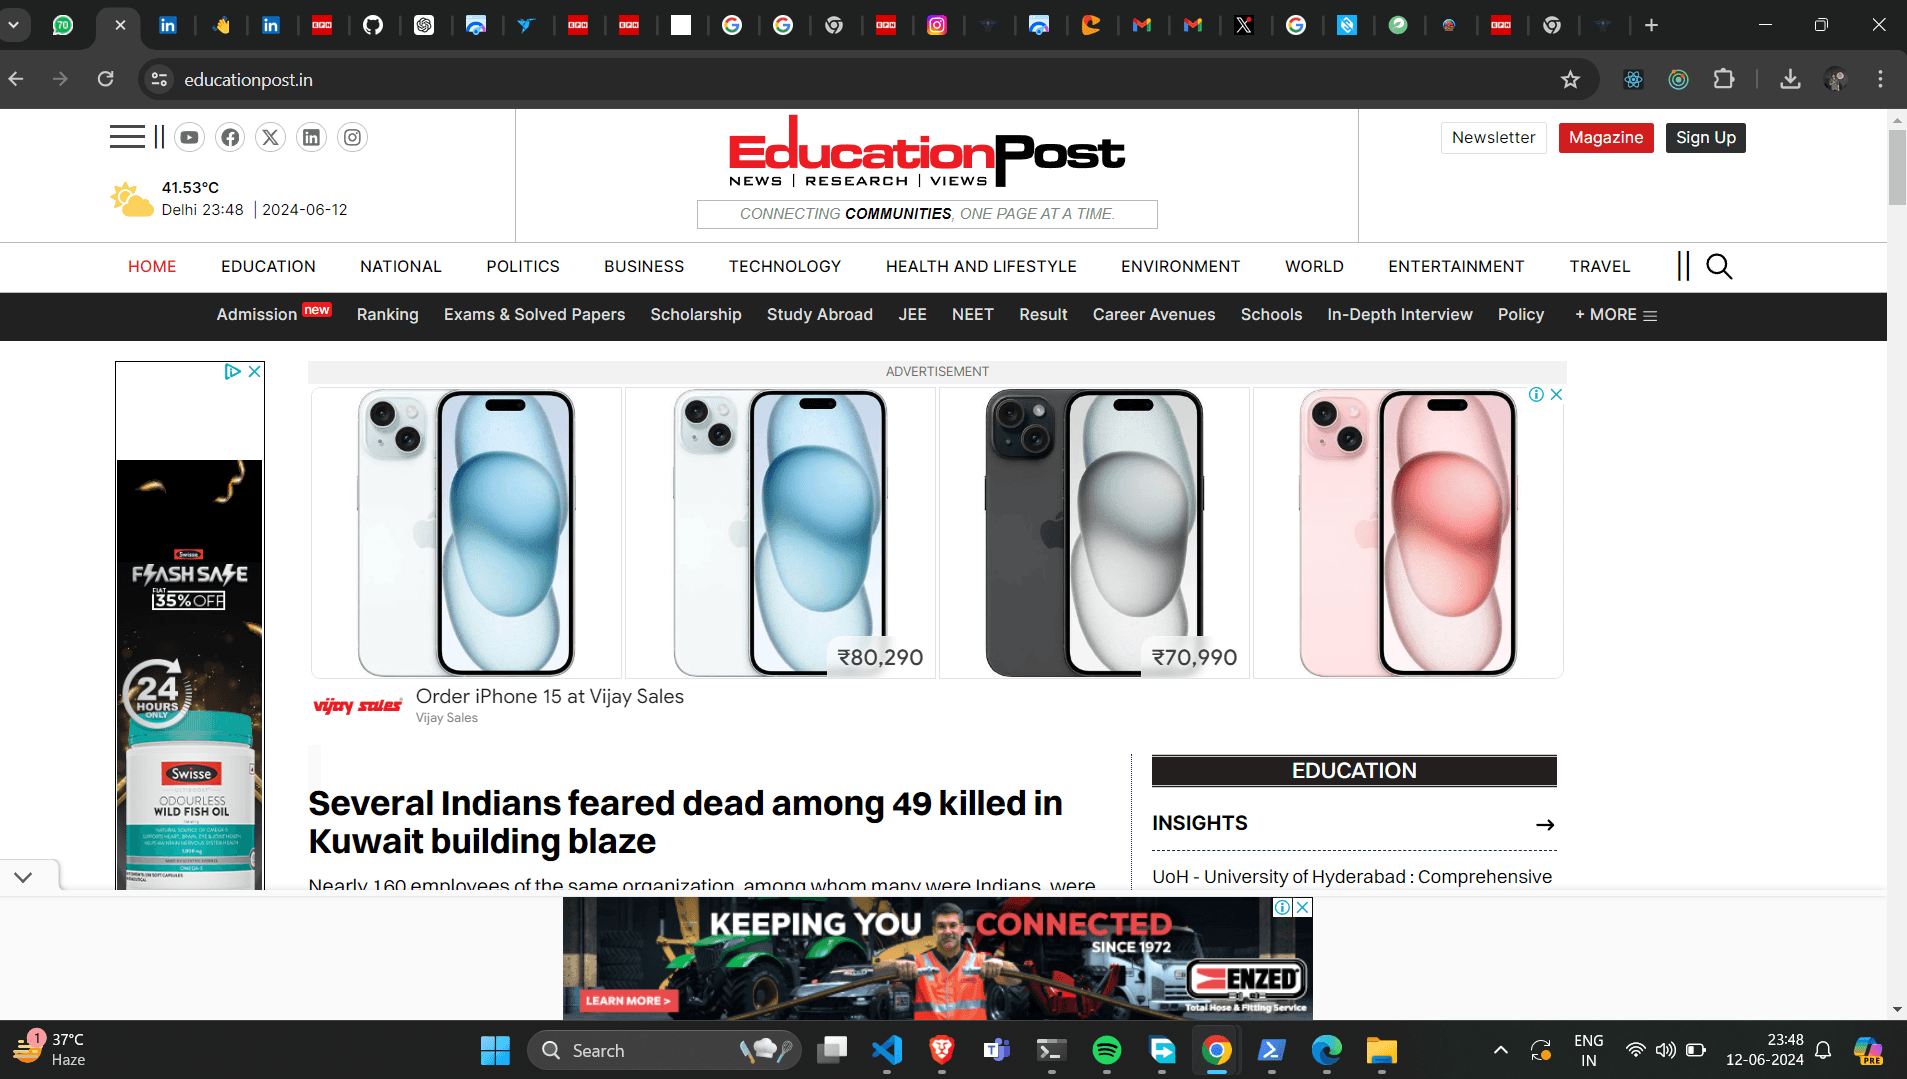Click the Sign Up button
Viewport: 1907px width, 1079px height.
[1705, 138]
